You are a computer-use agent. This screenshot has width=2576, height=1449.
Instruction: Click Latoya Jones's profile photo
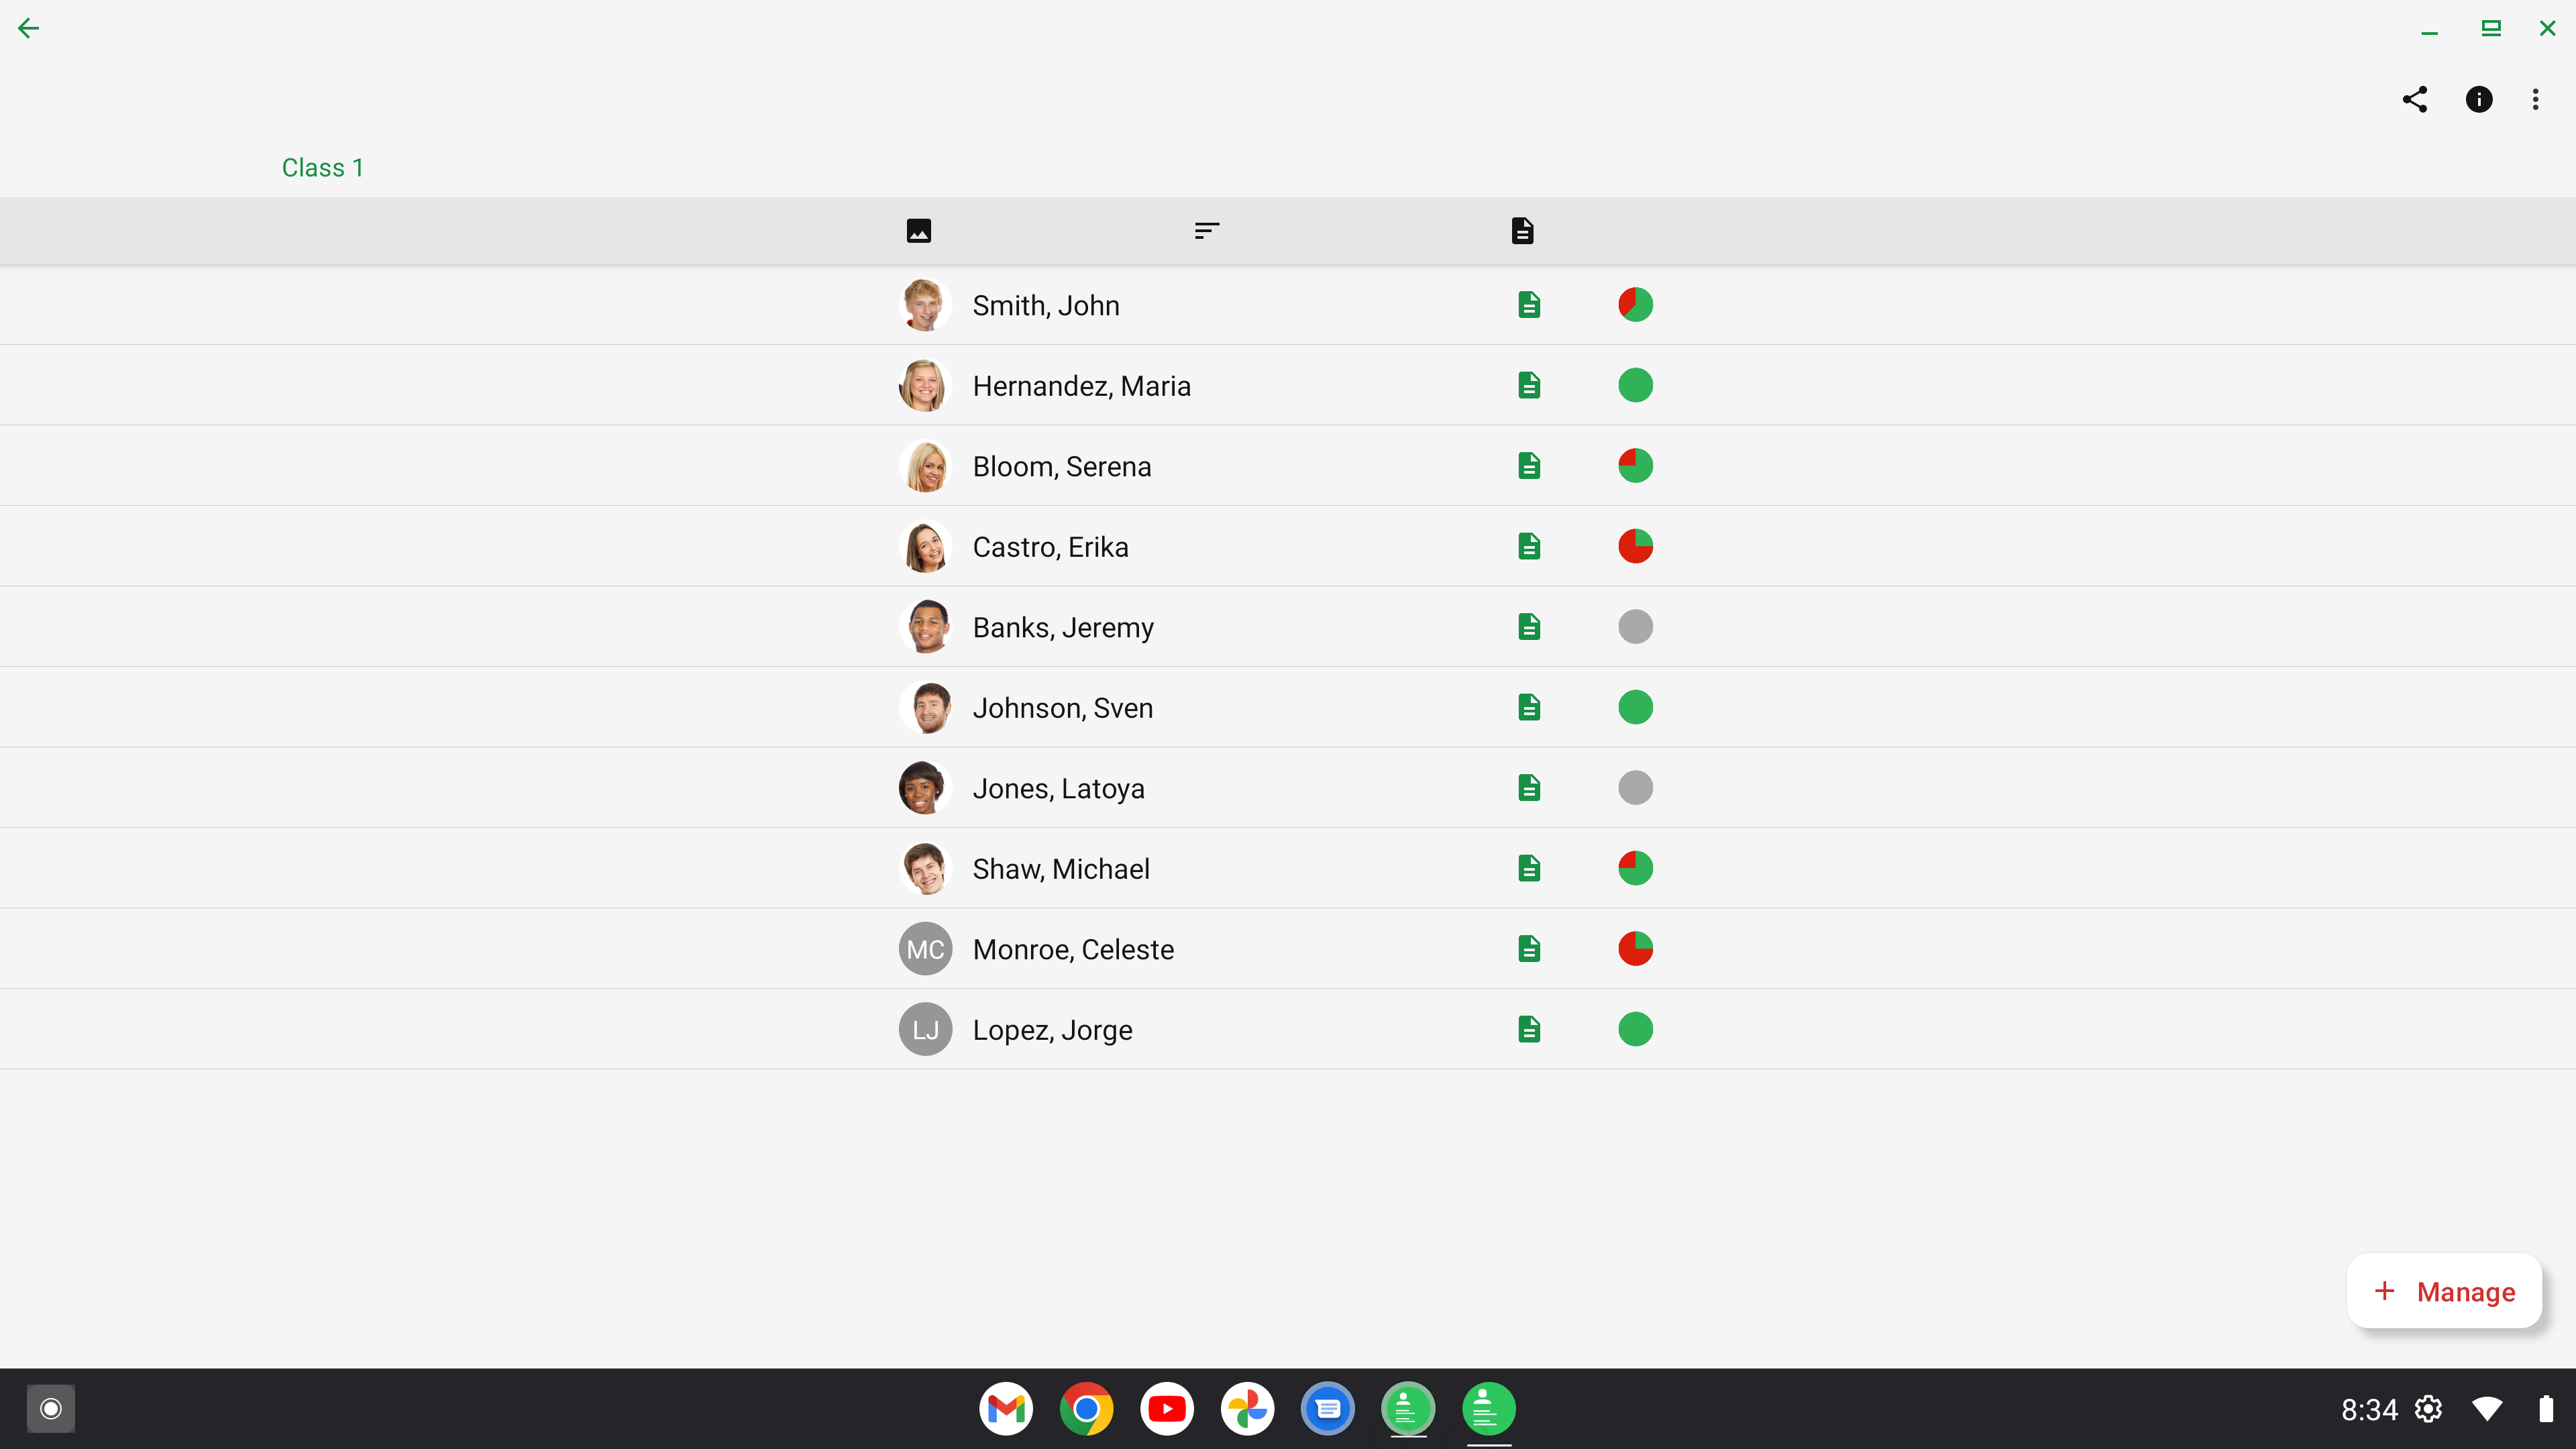tap(925, 788)
